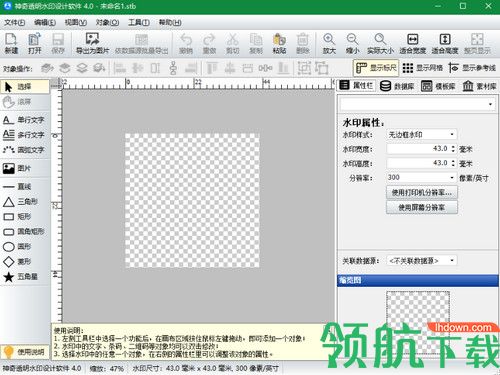The height and width of the screenshot is (375, 500).
Task: Open the 水印样式 watermark style dropdown
Action: coord(422,134)
